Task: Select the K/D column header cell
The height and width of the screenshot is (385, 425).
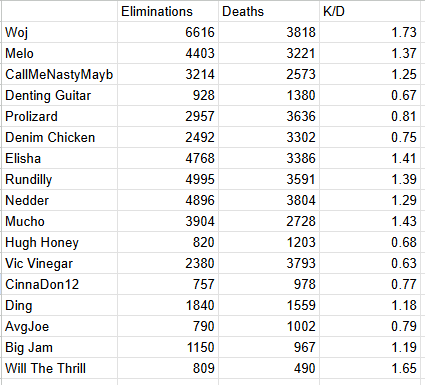Action: tap(370, 11)
